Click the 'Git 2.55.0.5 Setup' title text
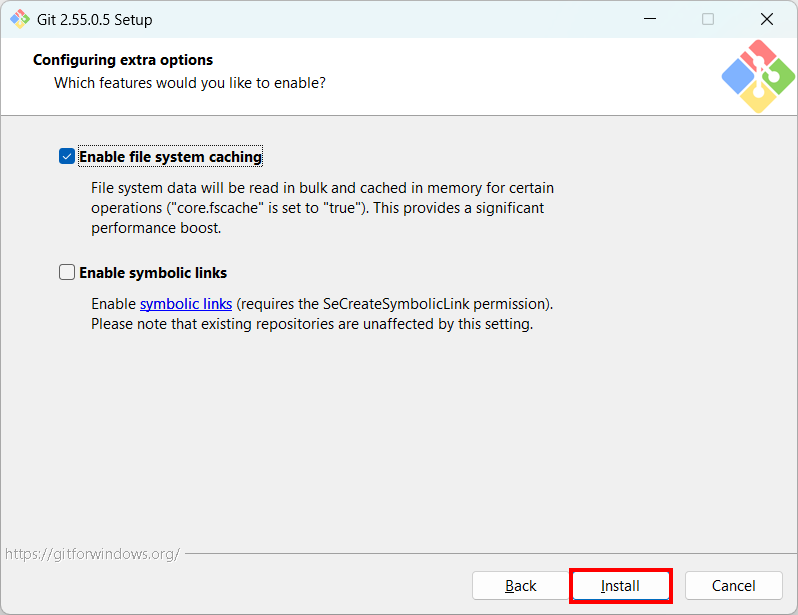The height and width of the screenshot is (615, 798). 95,20
